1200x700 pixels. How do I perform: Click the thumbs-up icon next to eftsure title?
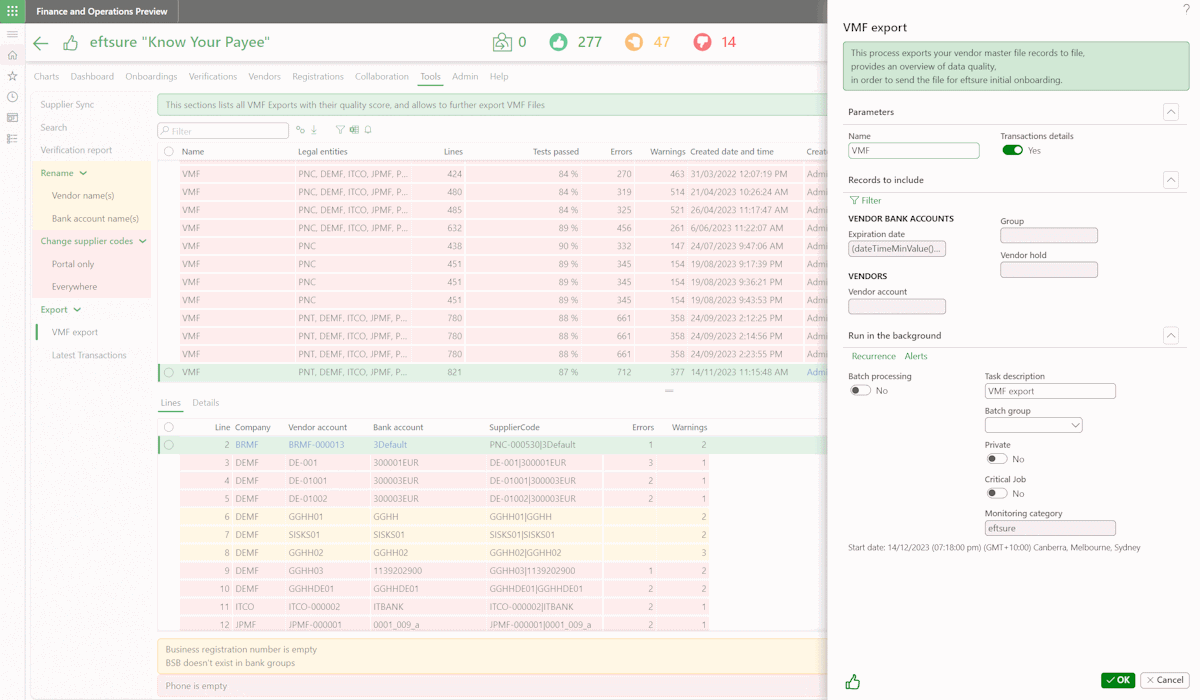pyautogui.click(x=70, y=43)
